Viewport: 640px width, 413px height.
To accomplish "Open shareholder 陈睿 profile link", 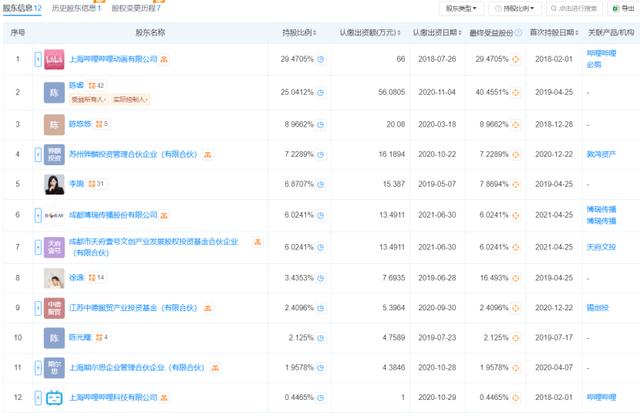I will coord(76,85).
